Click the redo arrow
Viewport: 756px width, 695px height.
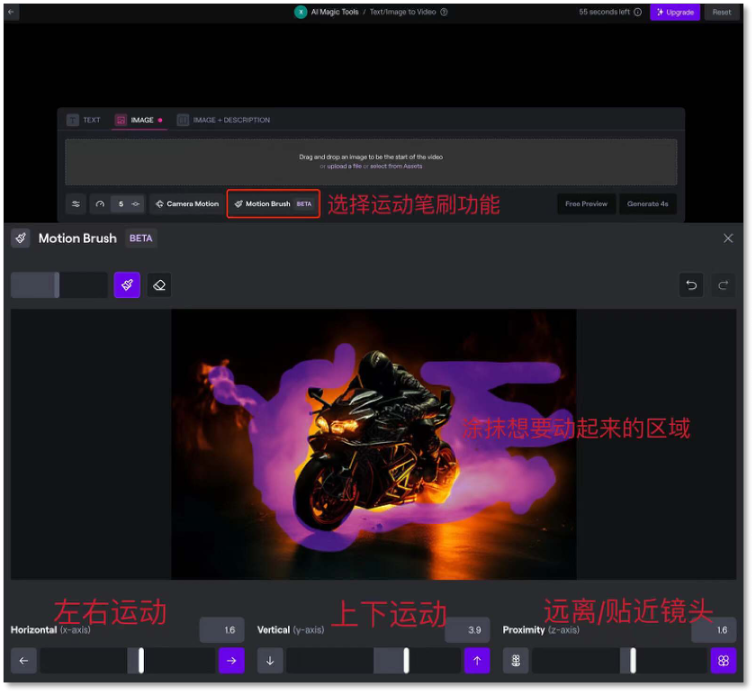point(723,285)
